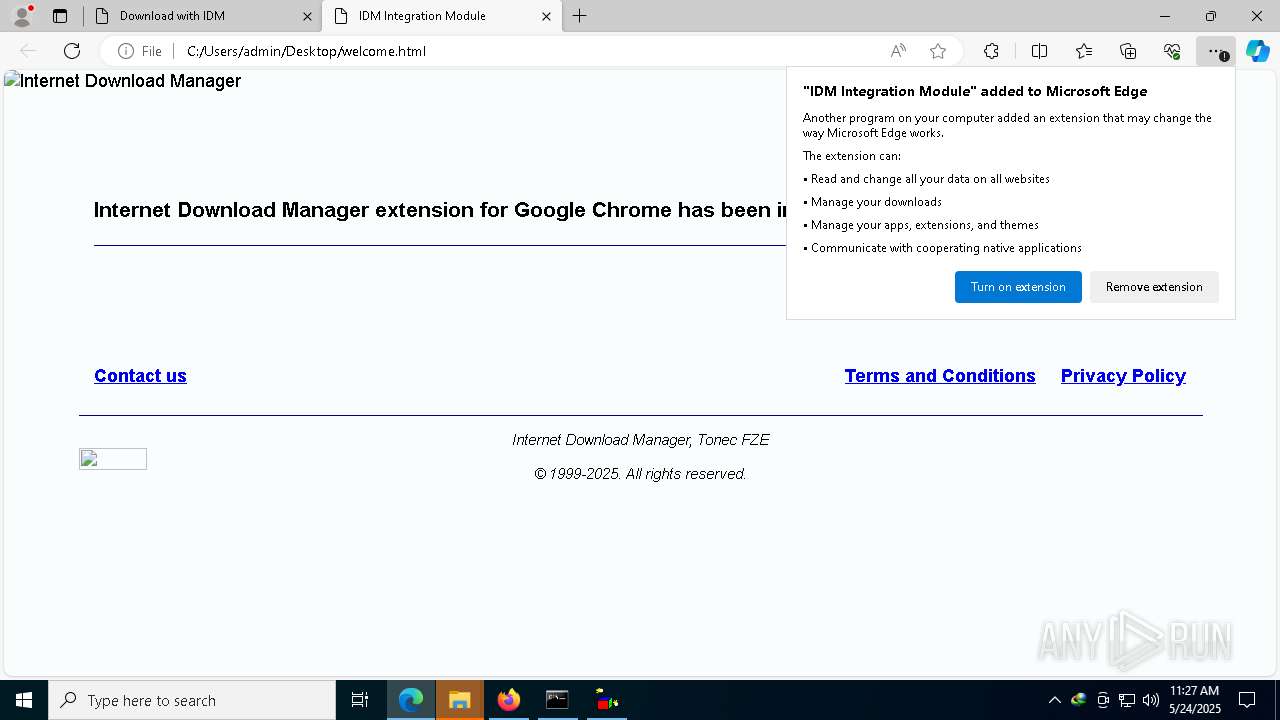The height and width of the screenshot is (720, 1280).
Task: Open network tray icon
Action: 1127,700
